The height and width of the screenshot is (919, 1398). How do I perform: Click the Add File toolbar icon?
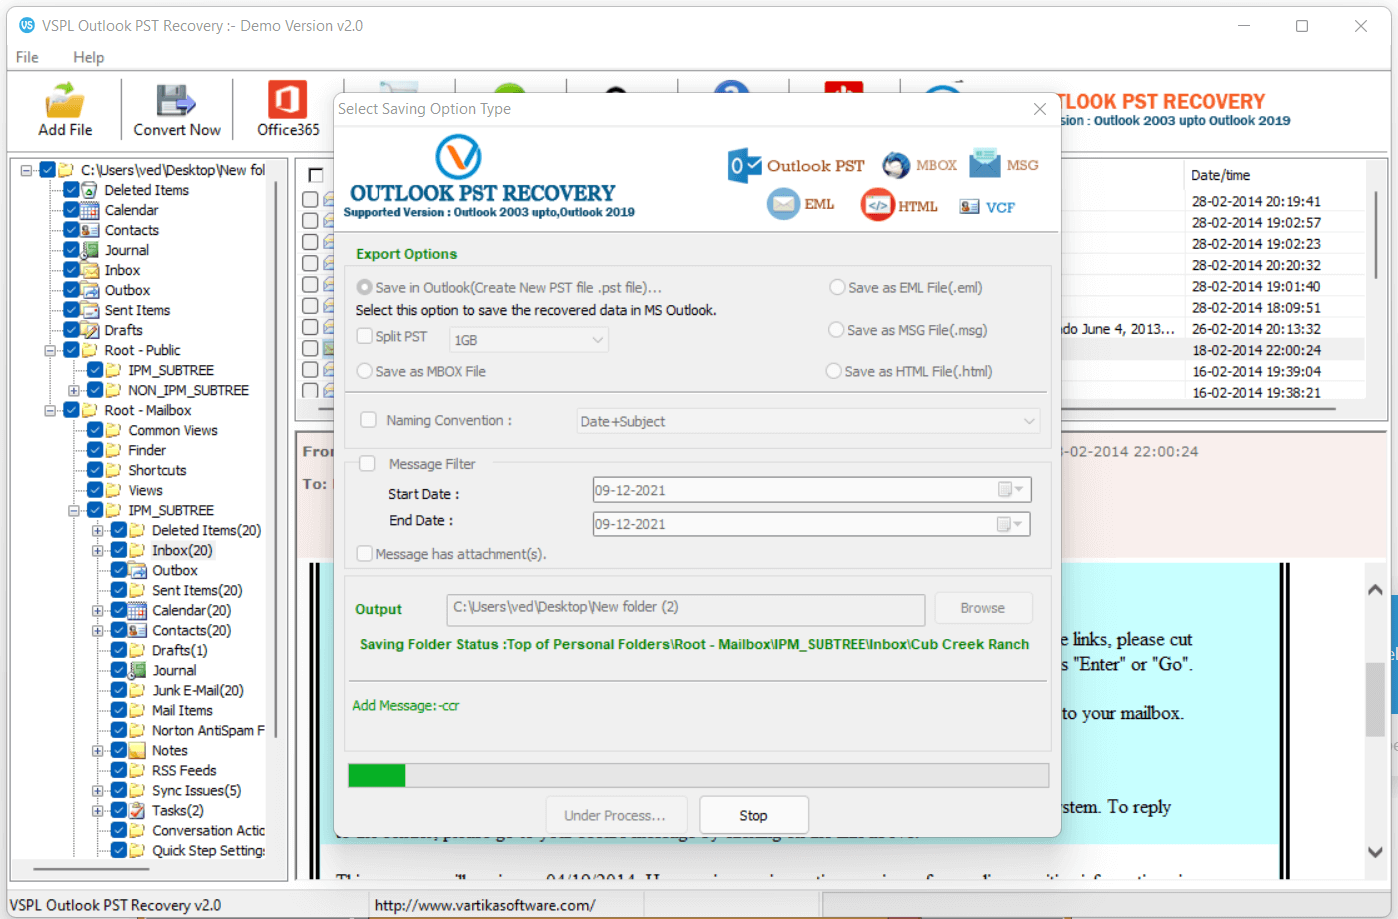point(65,101)
